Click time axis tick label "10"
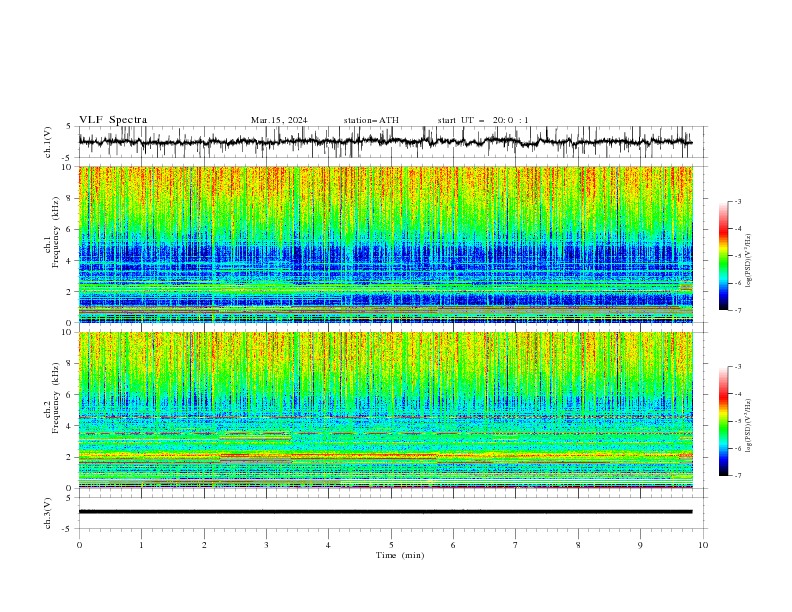The height and width of the screenshot is (612, 792). (x=703, y=545)
